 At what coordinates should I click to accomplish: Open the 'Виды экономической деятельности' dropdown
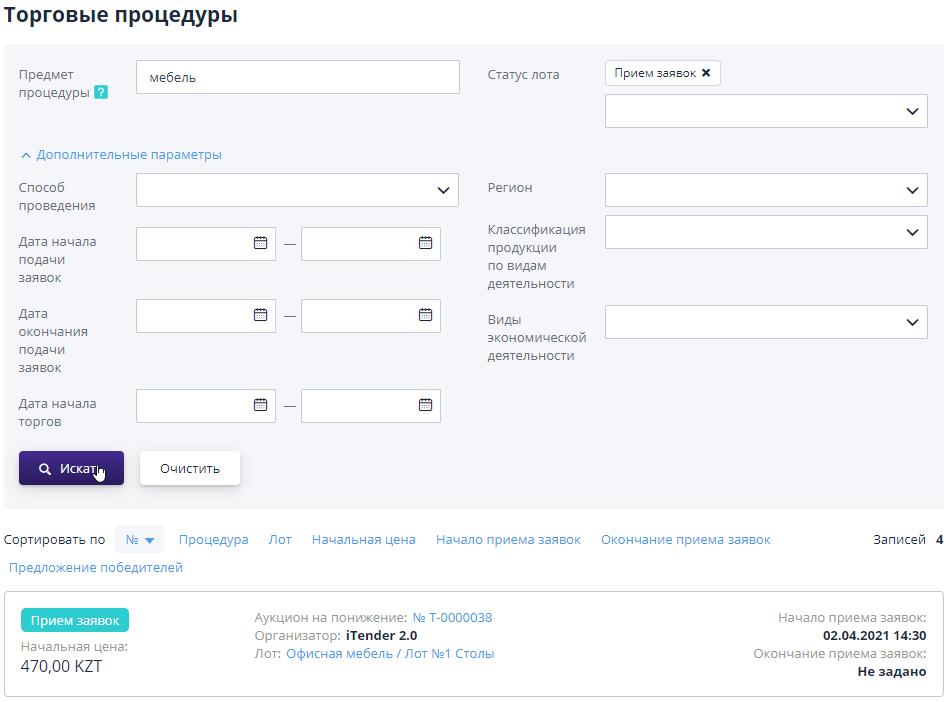click(765, 322)
